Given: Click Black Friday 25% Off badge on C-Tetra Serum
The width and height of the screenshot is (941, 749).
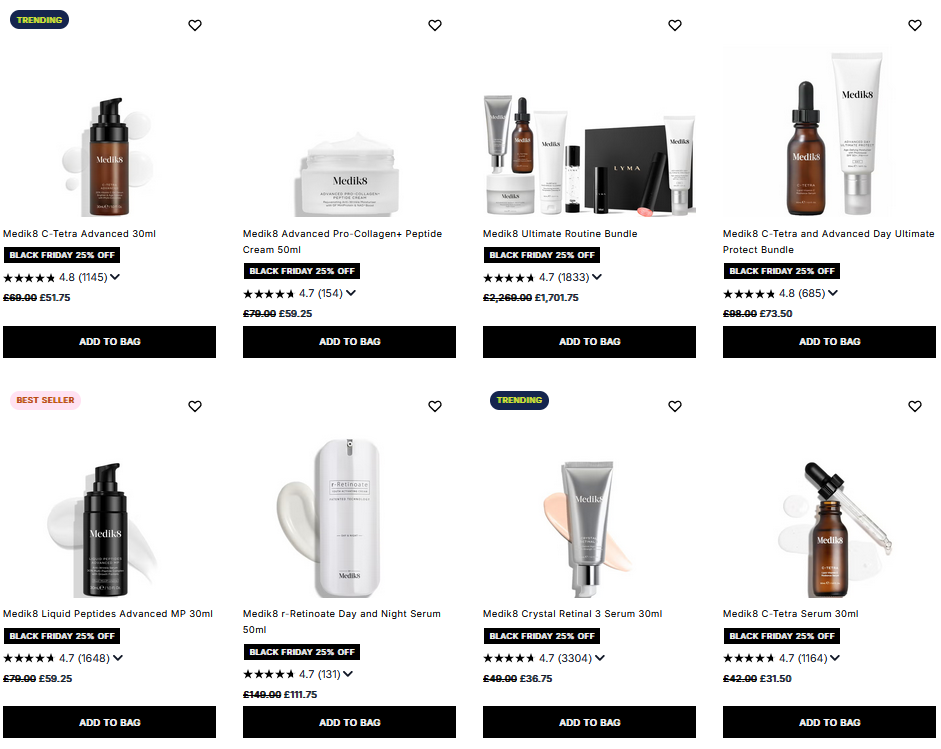Looking at the screenshot, I should [782, 636].
